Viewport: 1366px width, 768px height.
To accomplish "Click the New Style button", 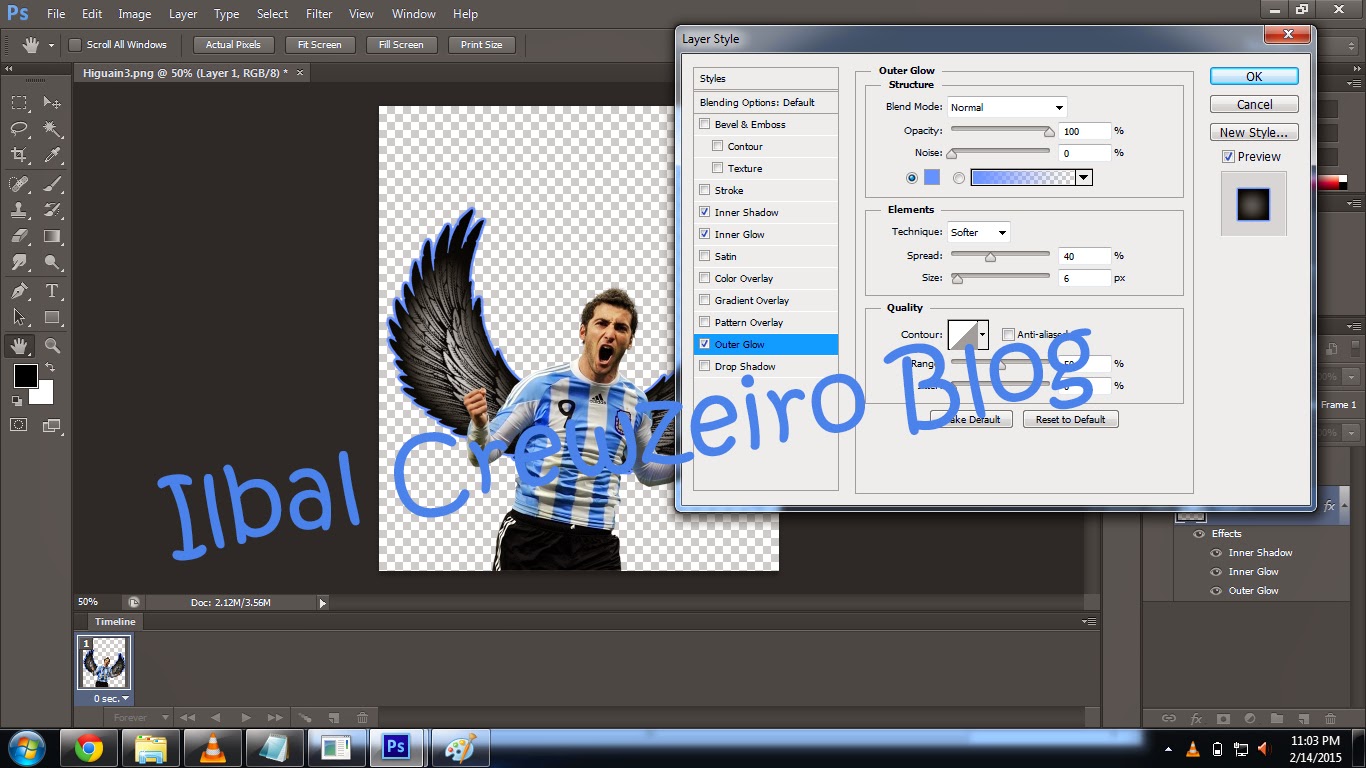I will 1254,132.
